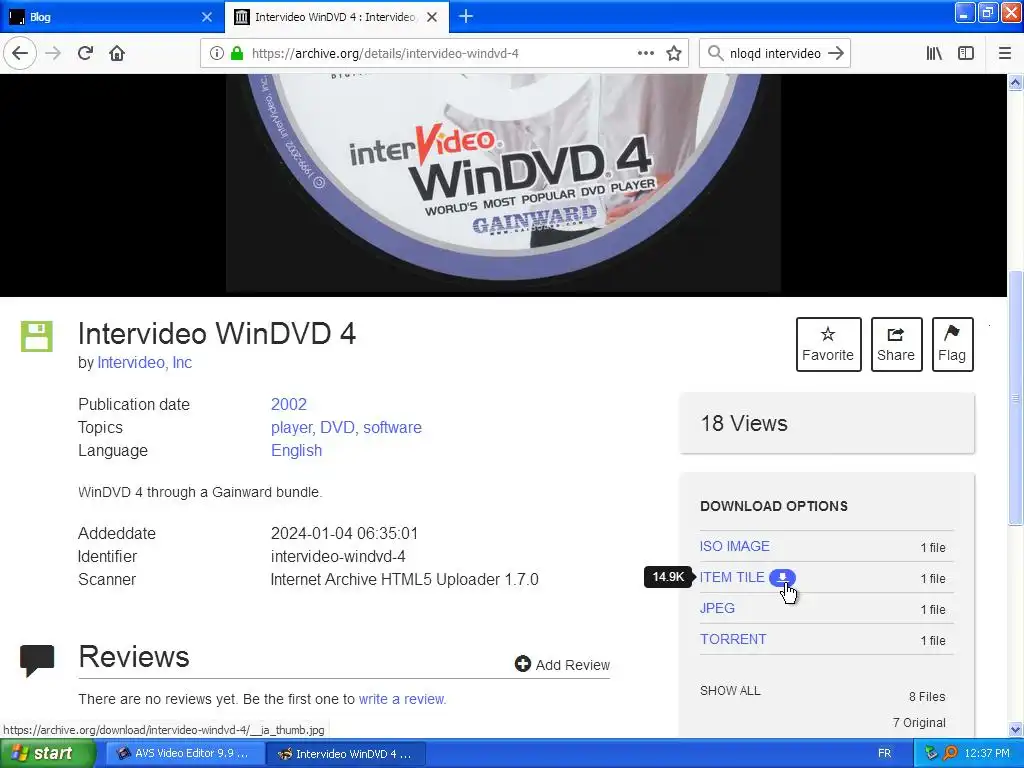
Task: Click the Reviews speech bubble icon
Action: 37,660
